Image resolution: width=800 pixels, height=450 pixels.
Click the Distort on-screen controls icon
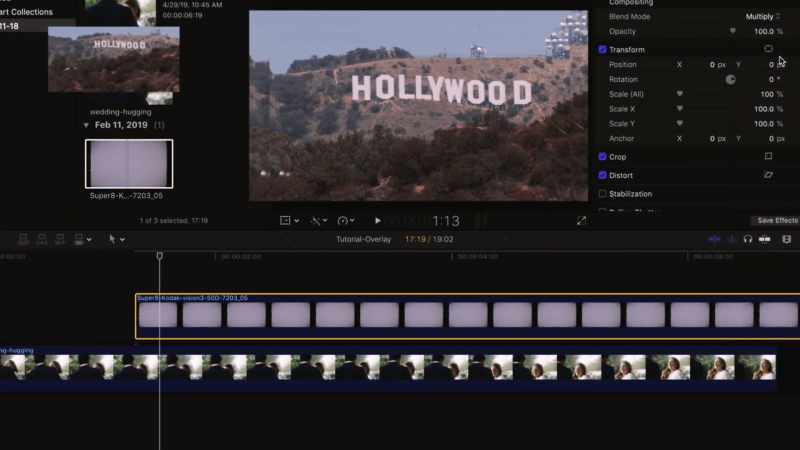768,175
